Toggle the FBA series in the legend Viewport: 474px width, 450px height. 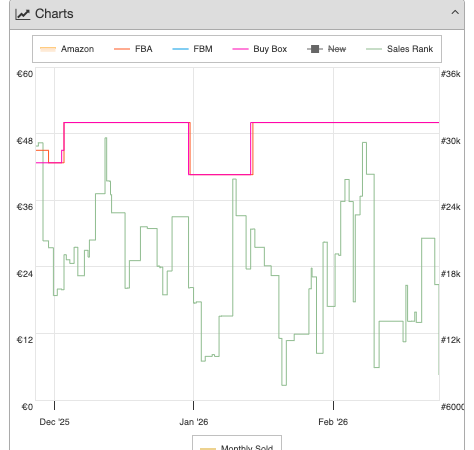tap(133, 49)
